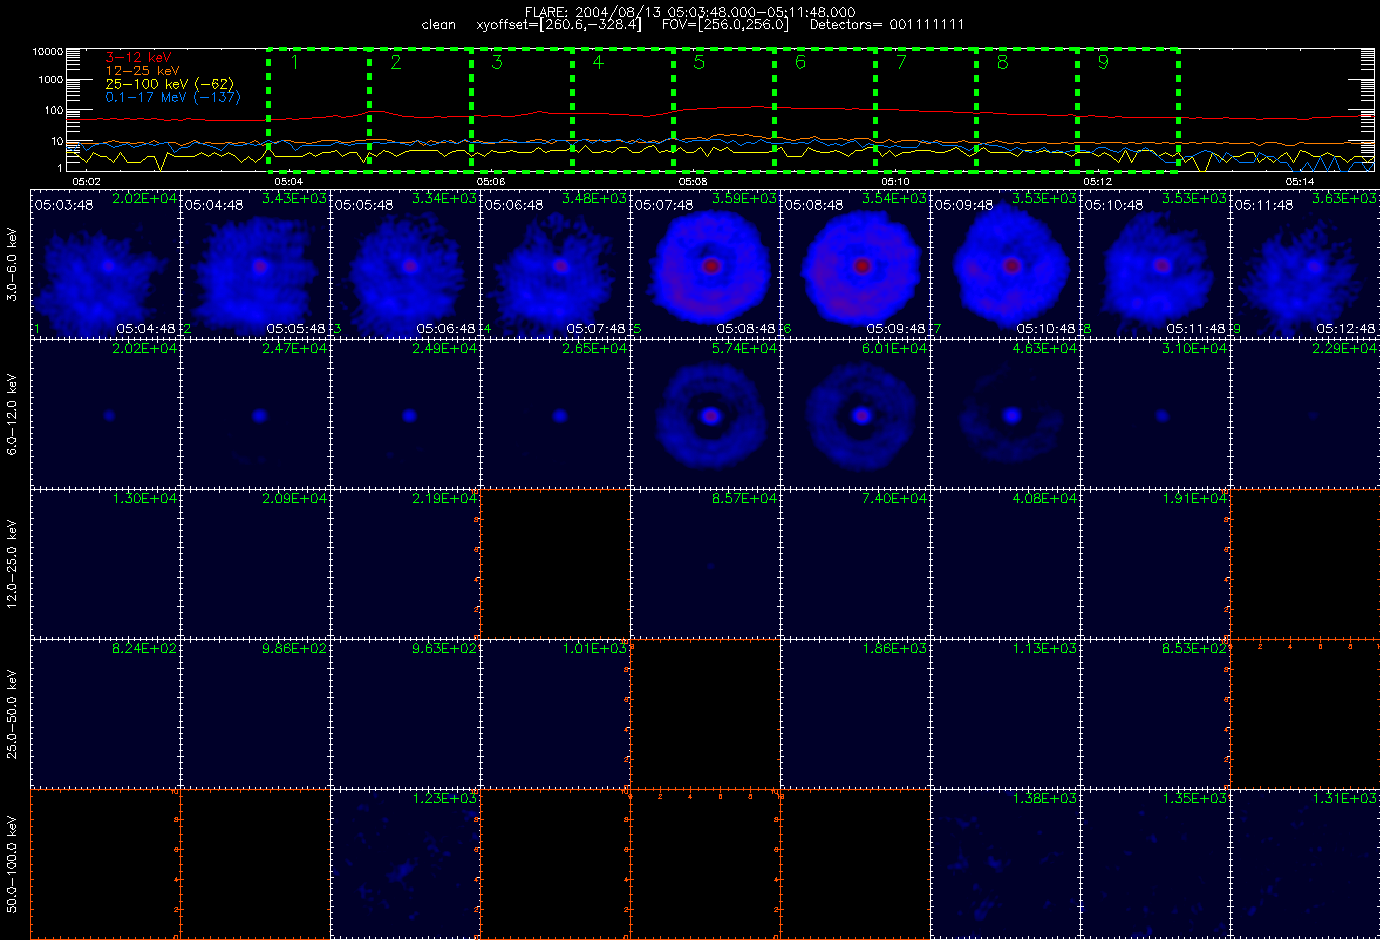The image size is (1380, 940).
Task: Click the '10000' count-rate axis label
Action: coord(48,51)
